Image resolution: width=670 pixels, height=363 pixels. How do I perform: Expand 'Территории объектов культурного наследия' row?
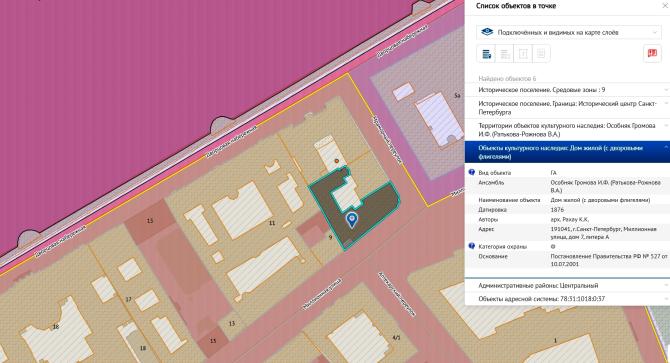coord(567,130)
